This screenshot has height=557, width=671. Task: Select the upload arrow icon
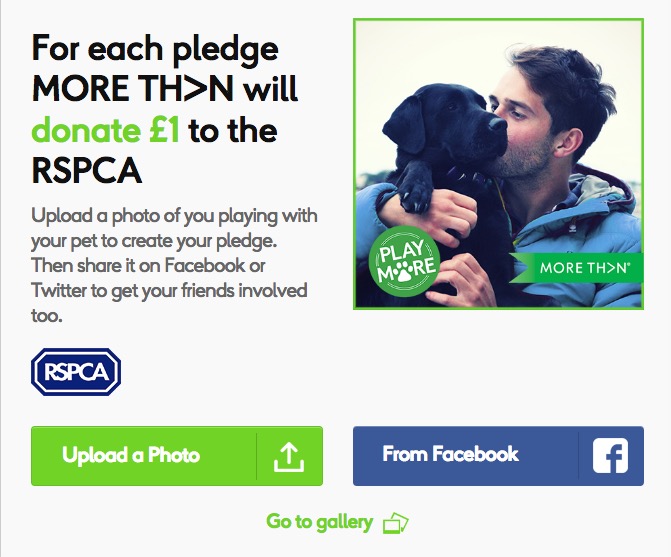click(289, 456)
